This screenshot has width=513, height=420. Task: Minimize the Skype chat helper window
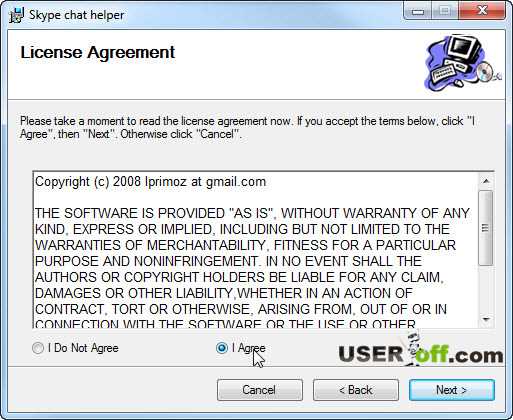pos(418,11)
